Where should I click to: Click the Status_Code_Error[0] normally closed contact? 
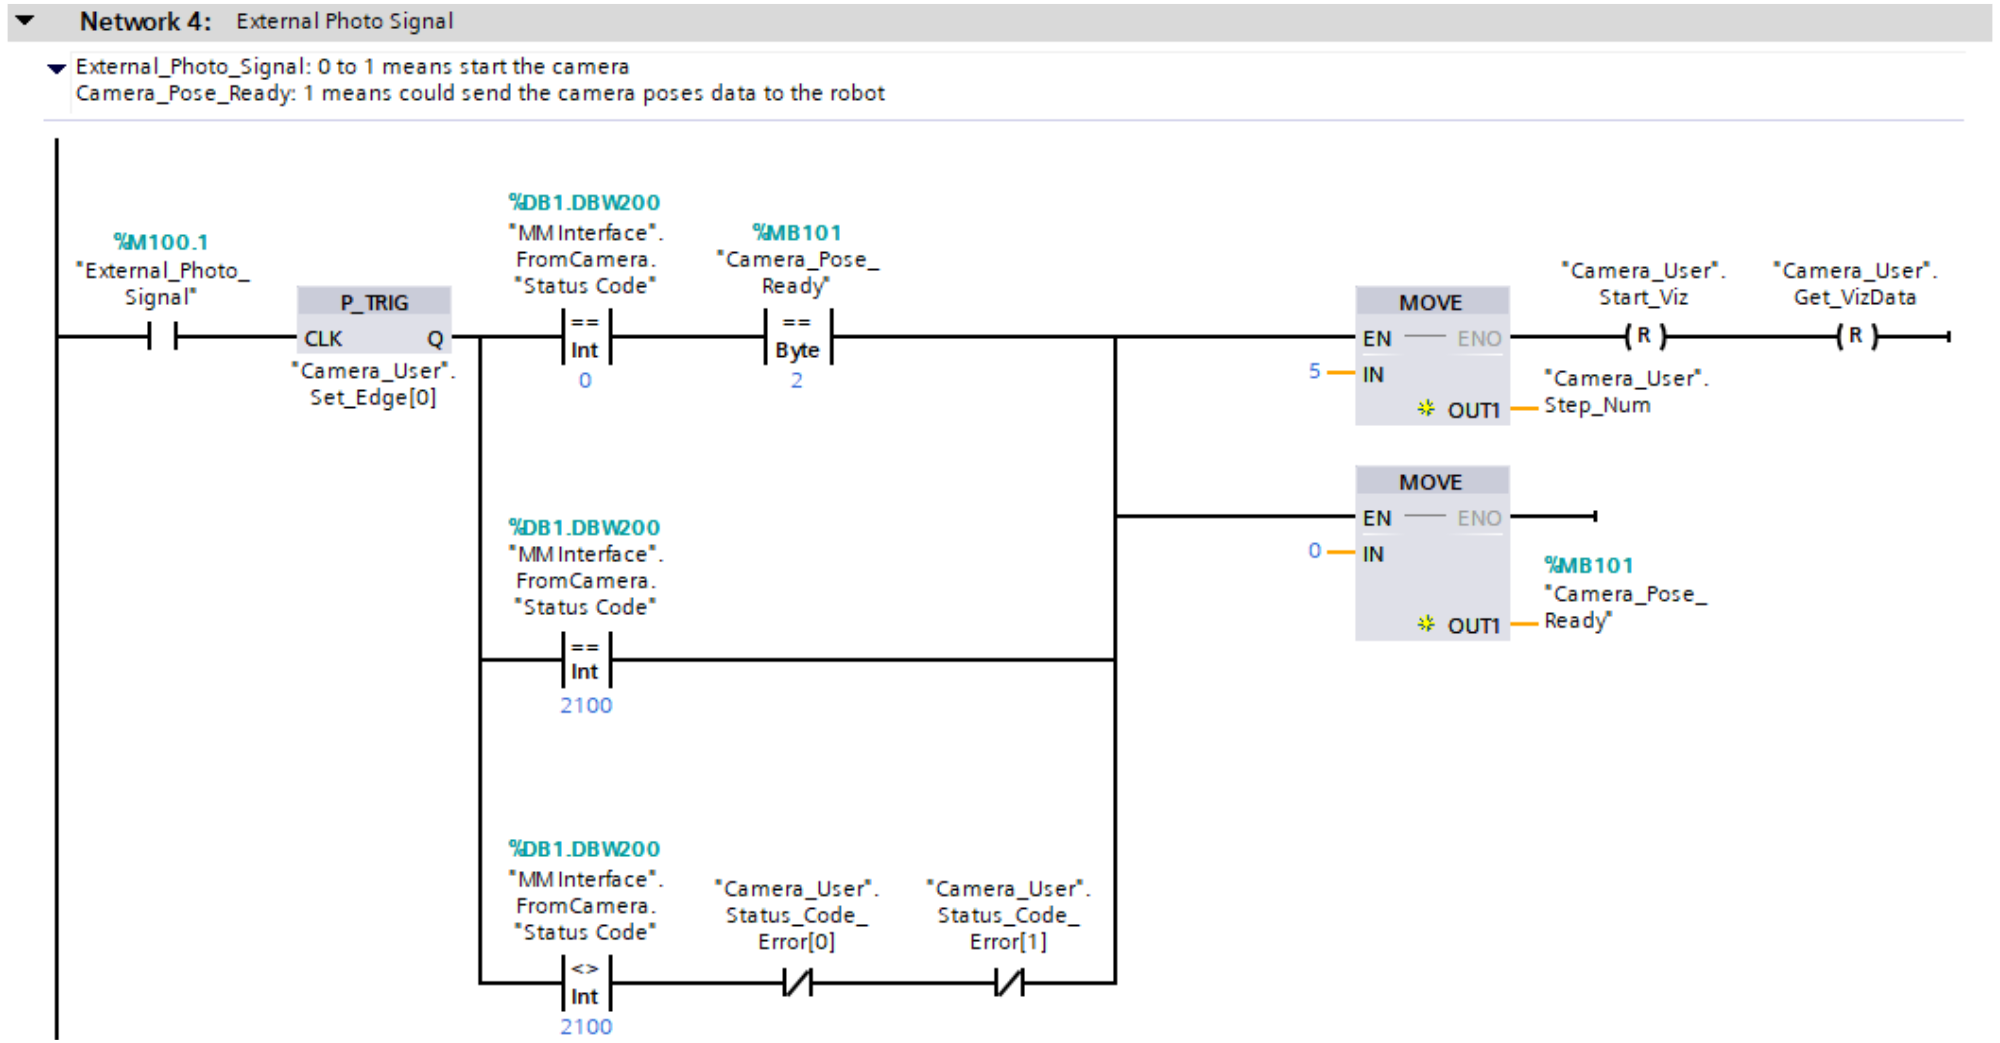797,984
